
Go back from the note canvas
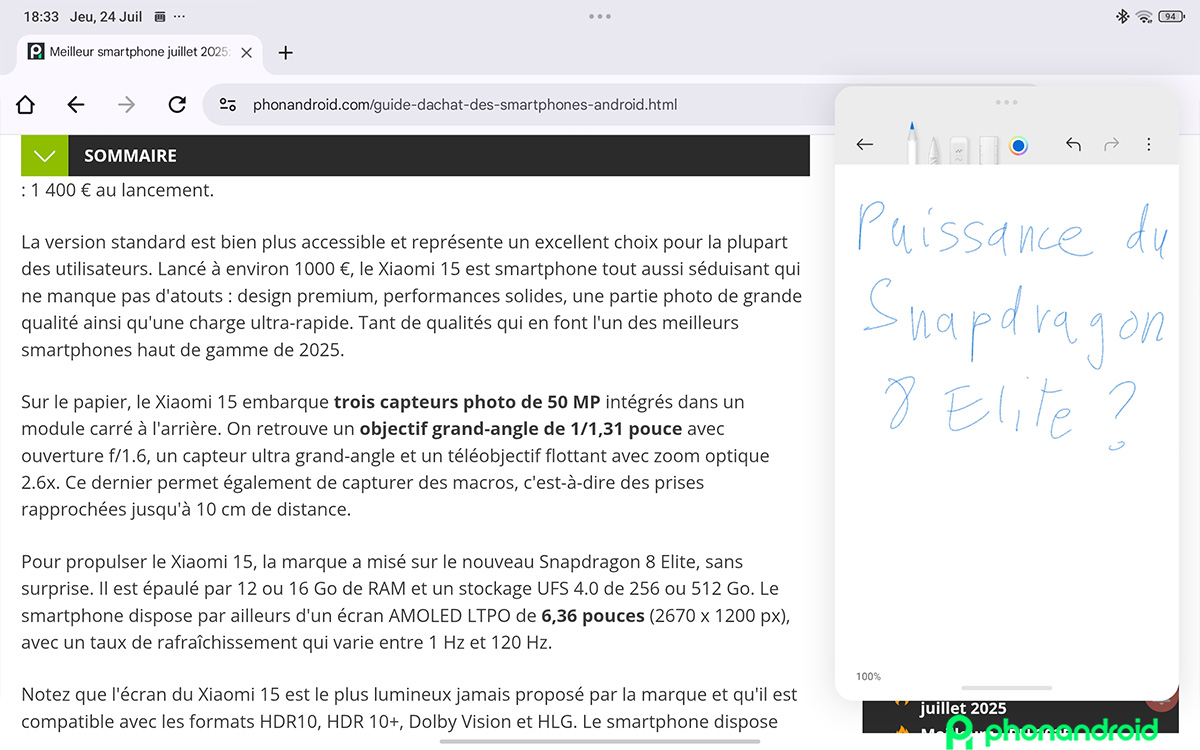coord(865,145)
